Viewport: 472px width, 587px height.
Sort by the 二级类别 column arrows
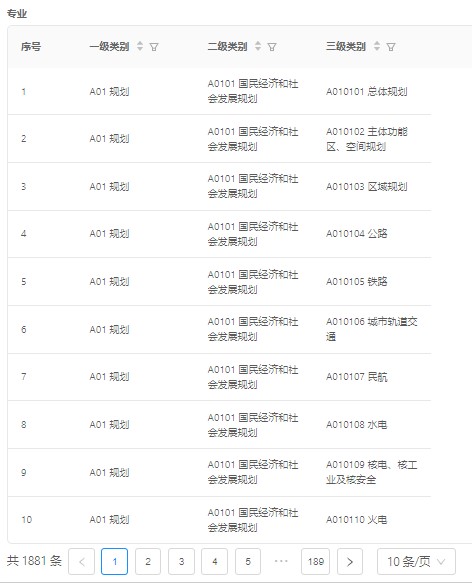coord(258,46)
